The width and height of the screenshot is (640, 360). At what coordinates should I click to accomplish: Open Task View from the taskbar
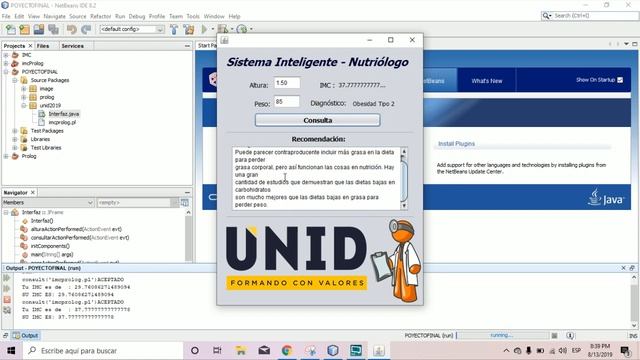point(217,351)
